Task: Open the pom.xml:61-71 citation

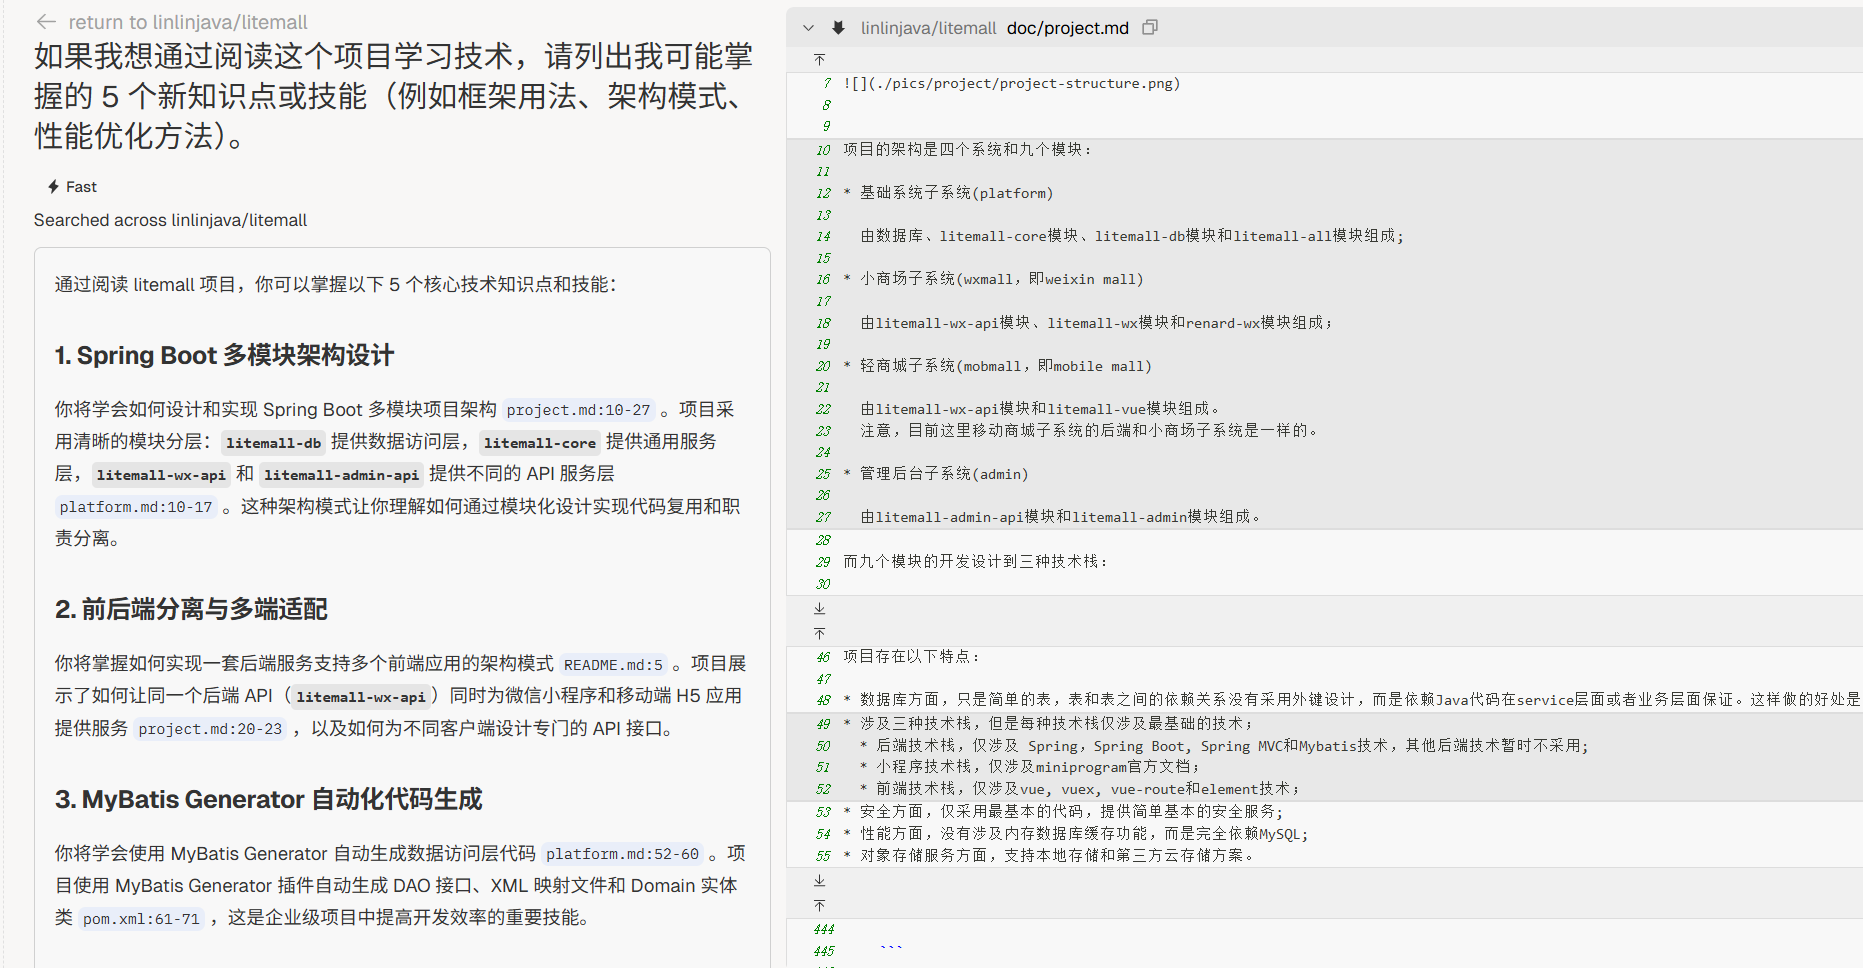Action: point(141,919)
